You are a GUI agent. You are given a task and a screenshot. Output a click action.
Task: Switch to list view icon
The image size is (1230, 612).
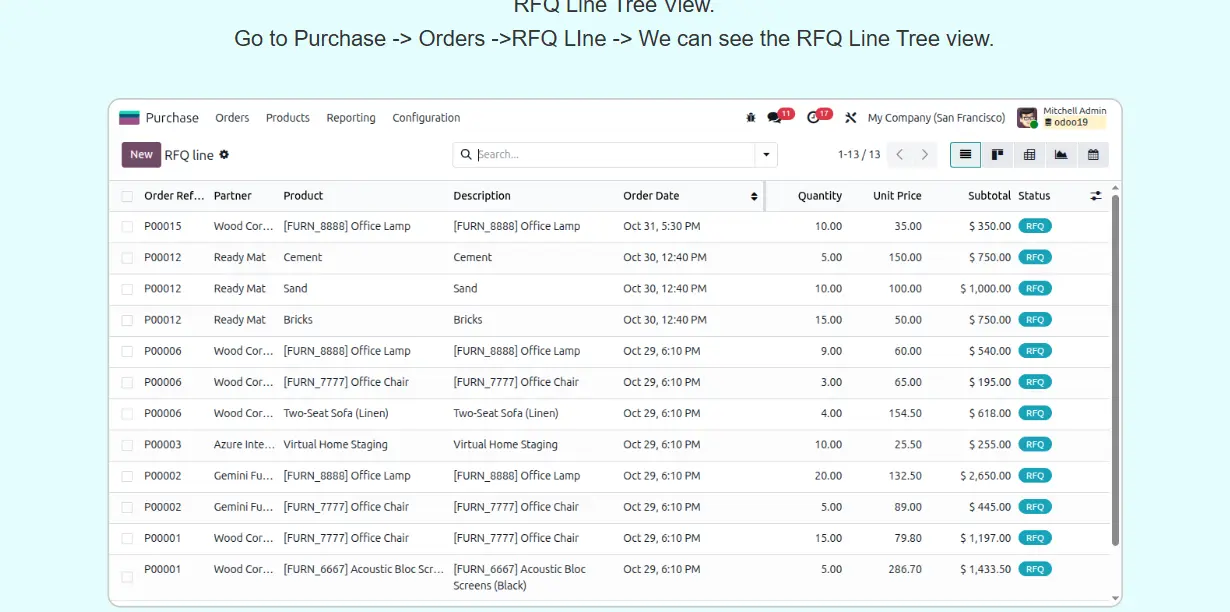pos(965,155)
